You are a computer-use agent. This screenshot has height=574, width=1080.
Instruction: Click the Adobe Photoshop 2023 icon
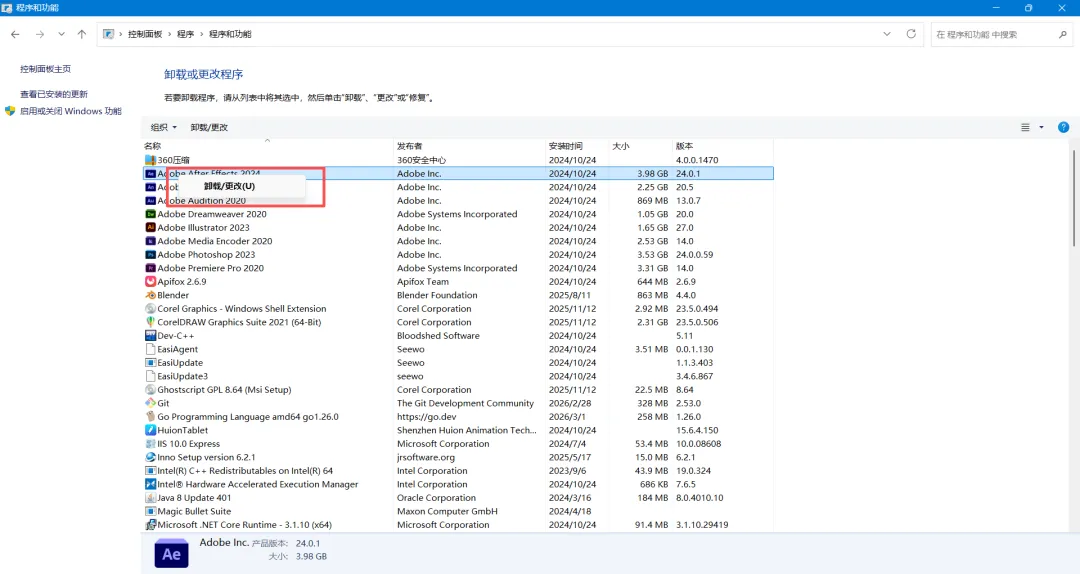click(150, 255)
